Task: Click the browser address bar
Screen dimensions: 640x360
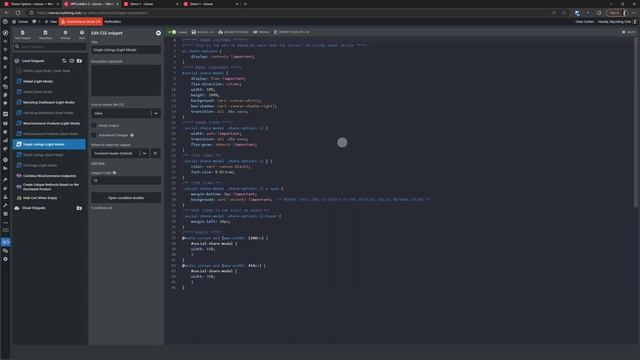Action: click(286, 13)
